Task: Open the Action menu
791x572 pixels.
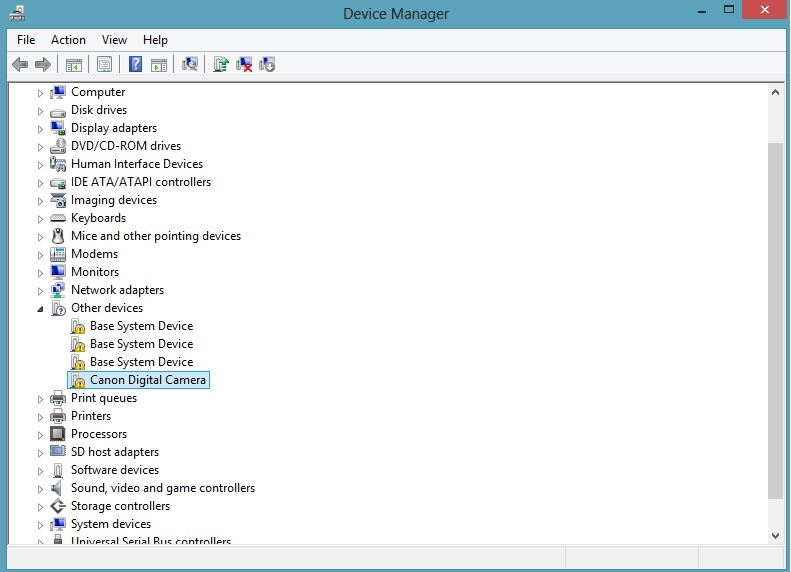Action: 68,40
